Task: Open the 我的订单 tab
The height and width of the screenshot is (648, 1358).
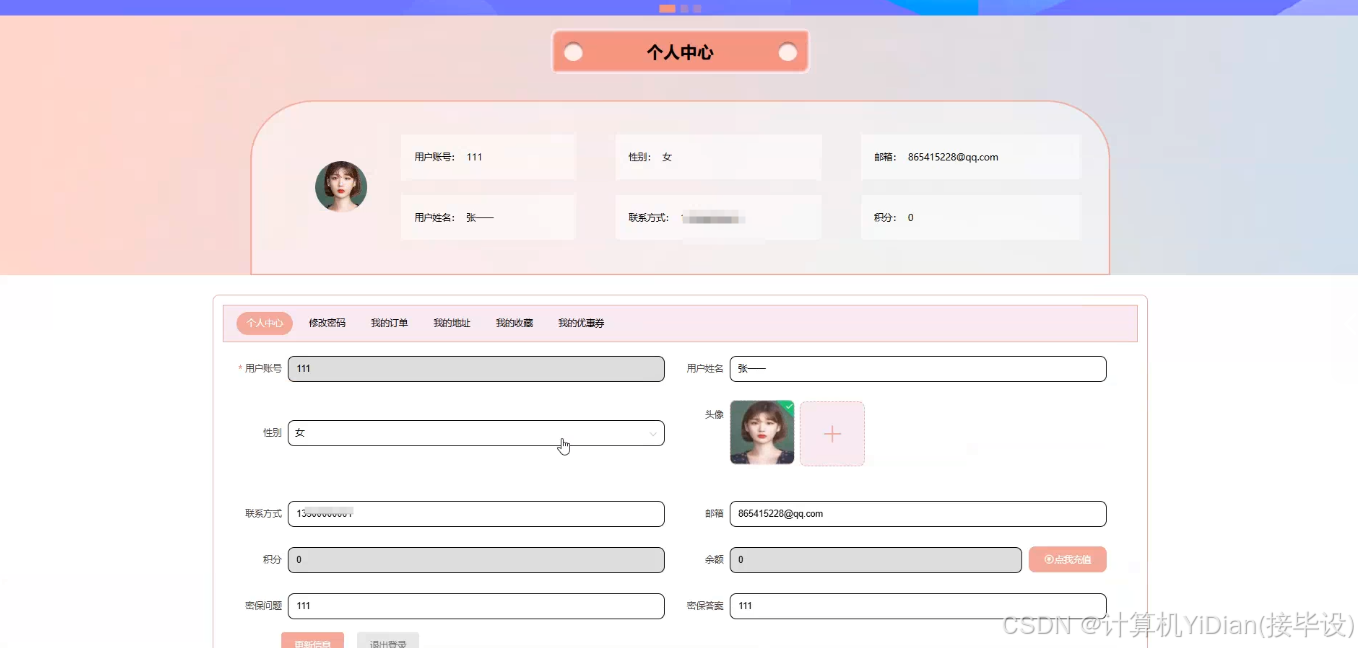Action: [389, 323]
